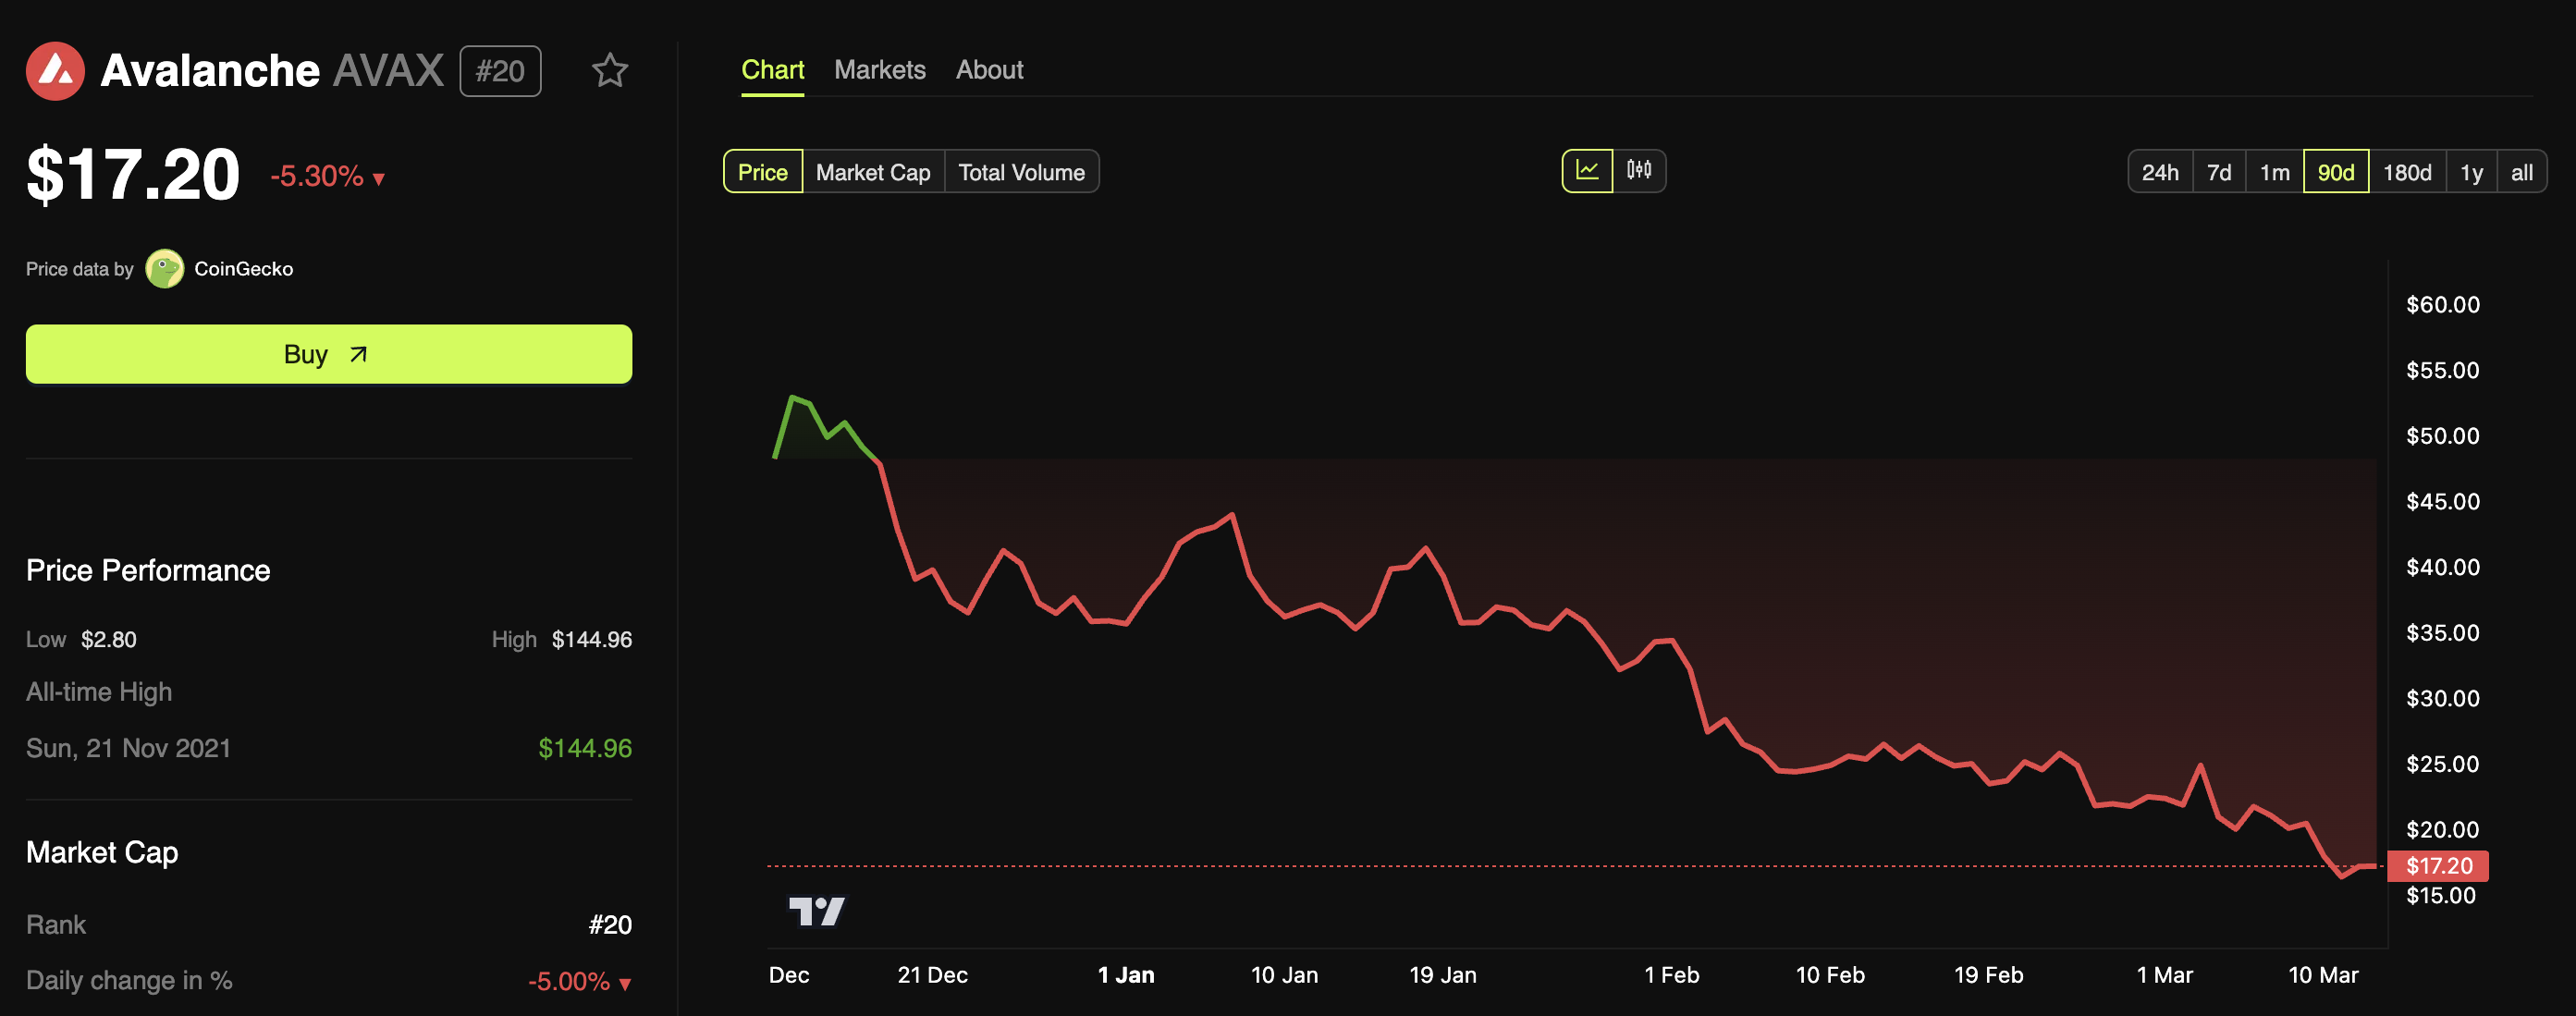Star Avalanche as a favorite
Viewport: 2576px width, 1016px height.
tap(609, 71)
